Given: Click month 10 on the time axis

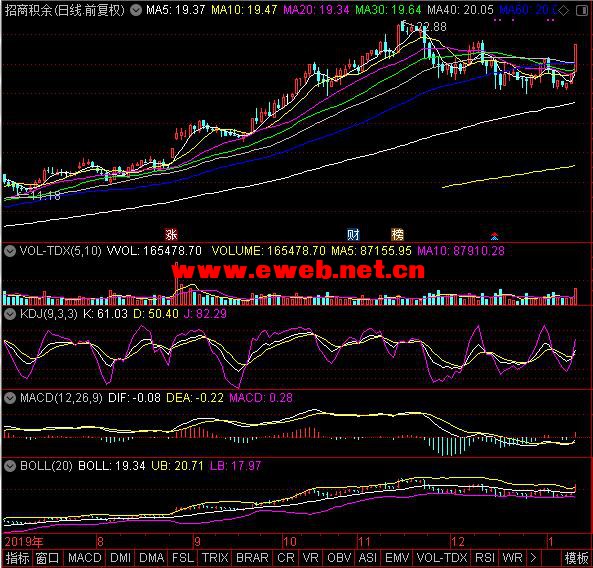Looking at the screenshot, I should pos(290,542).
